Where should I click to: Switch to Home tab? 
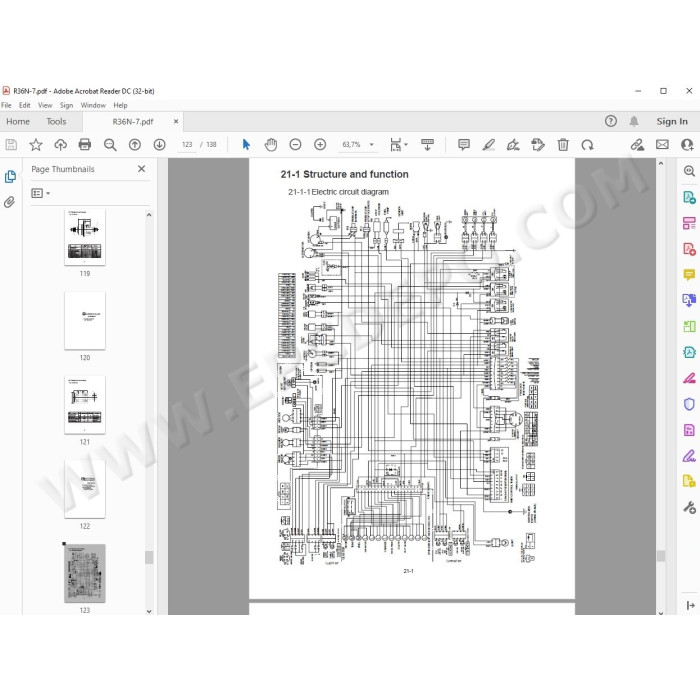[x=18, y=121]
